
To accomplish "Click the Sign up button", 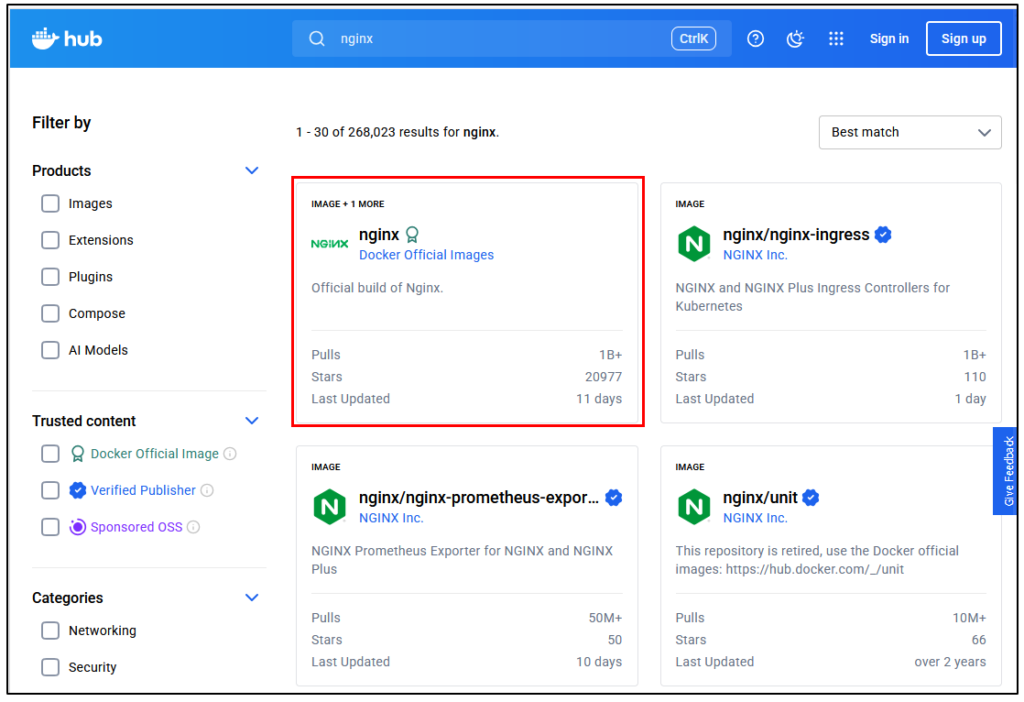I will pos(963,39).
